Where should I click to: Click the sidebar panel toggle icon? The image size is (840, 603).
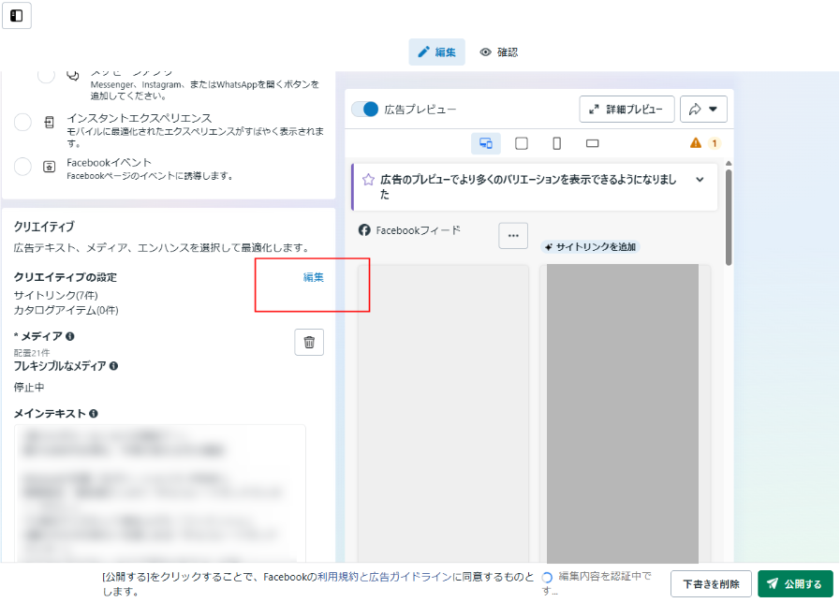[x=17, y=16]
